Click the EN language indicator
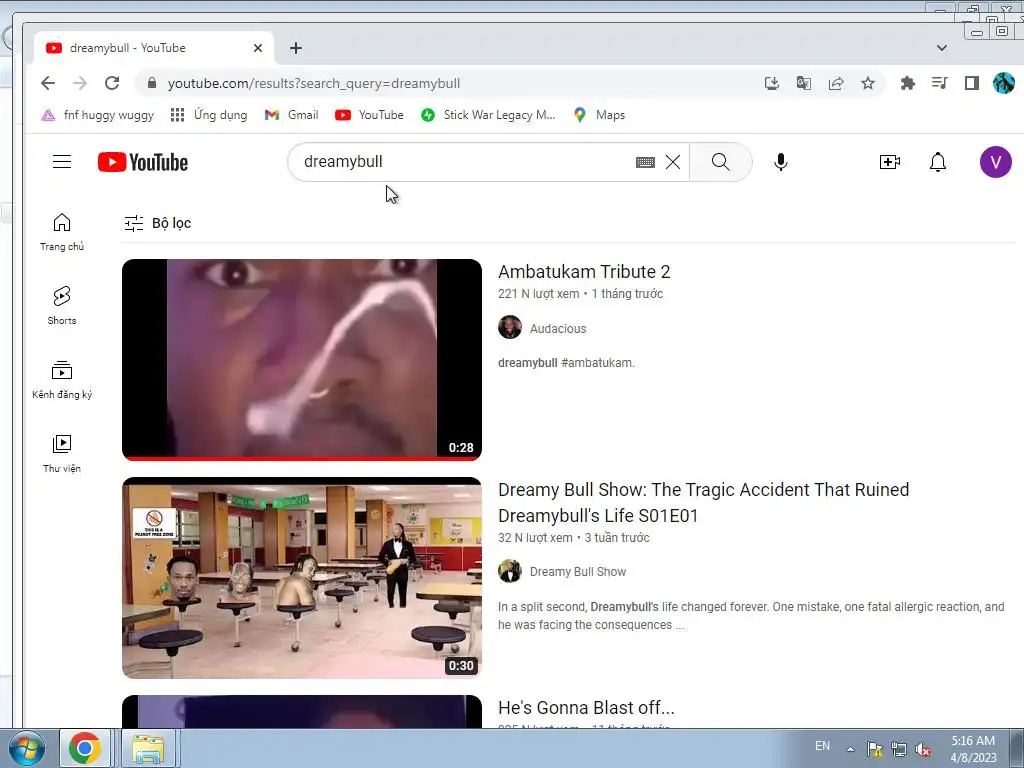 [x=822, y=746]
